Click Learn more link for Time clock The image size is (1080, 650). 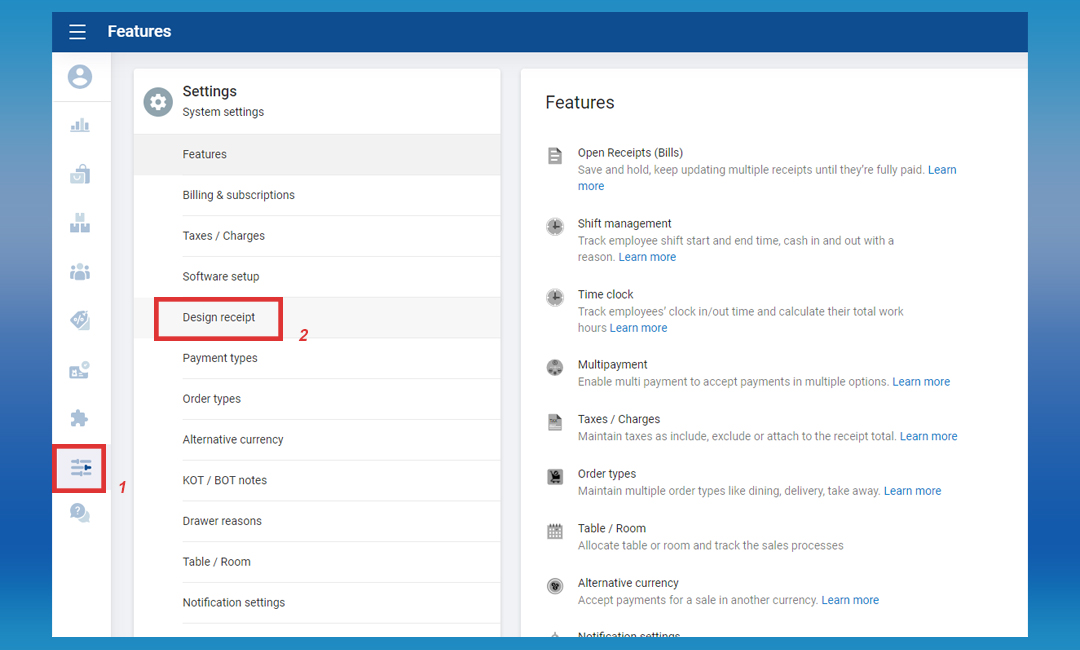(638, 328)
